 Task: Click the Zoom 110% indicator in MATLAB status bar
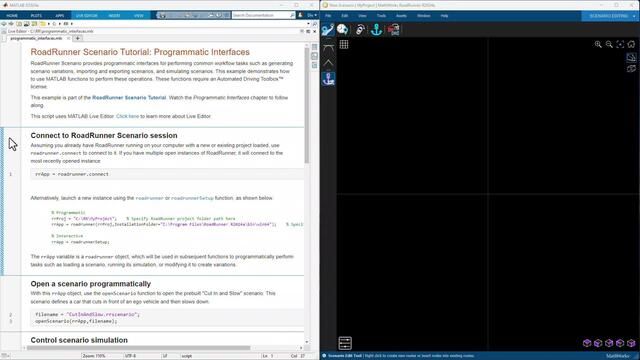point(94,356)
